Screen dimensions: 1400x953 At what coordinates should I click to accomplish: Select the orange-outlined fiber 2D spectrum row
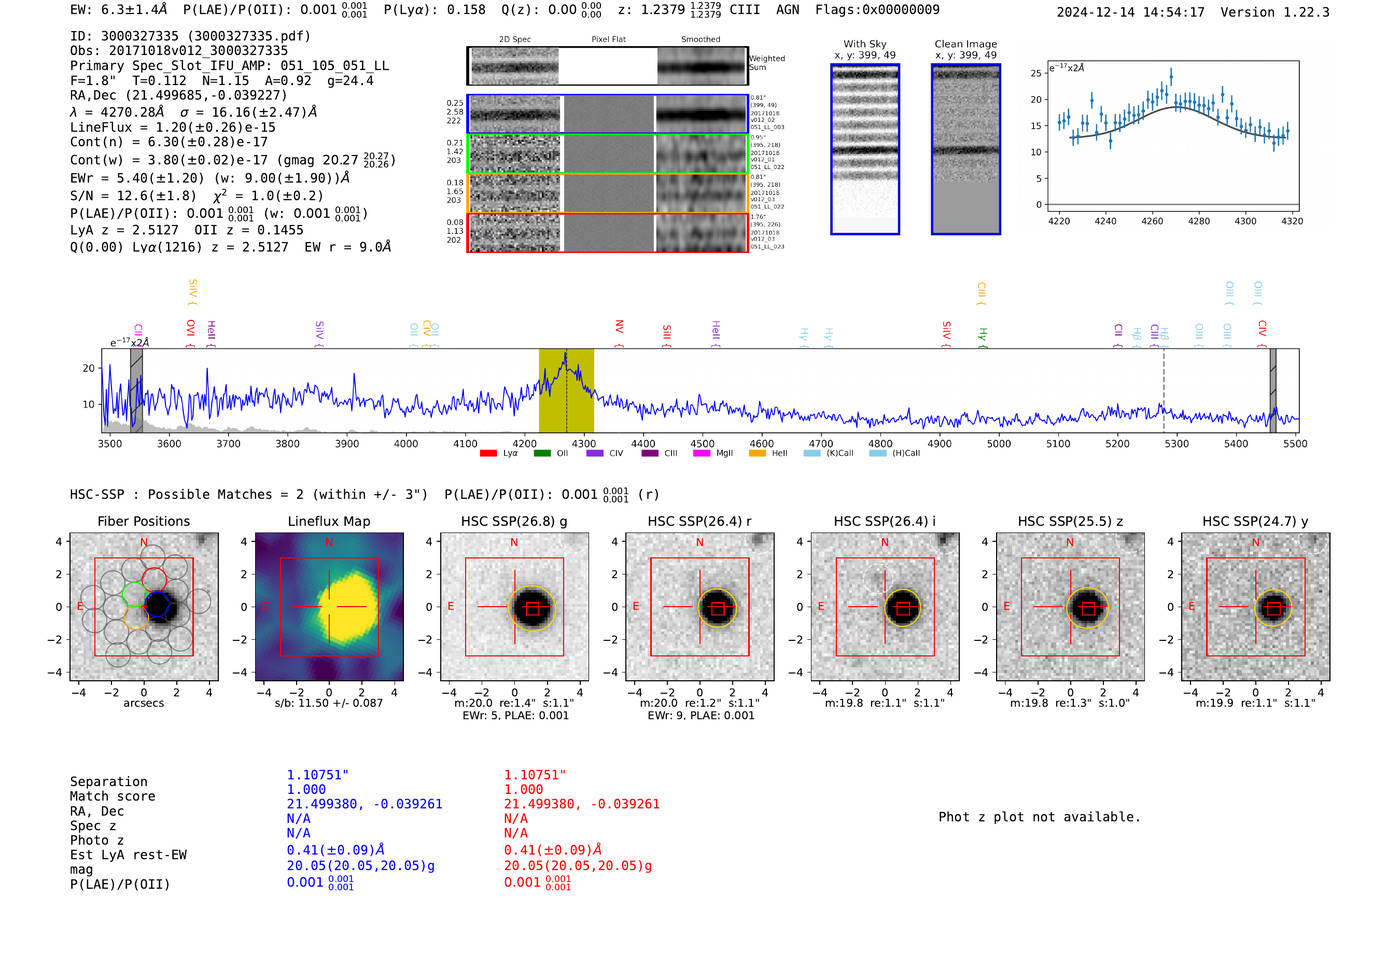[x=608, y=193]
